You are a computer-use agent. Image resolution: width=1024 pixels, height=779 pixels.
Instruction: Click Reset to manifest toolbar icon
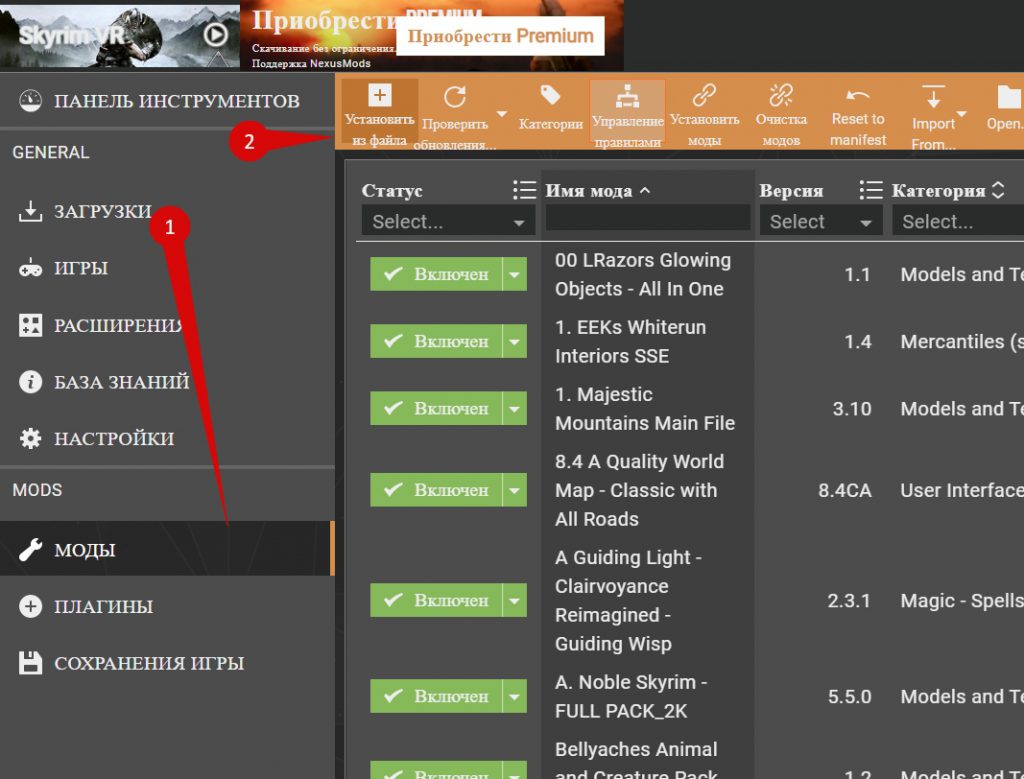(857, 96)
